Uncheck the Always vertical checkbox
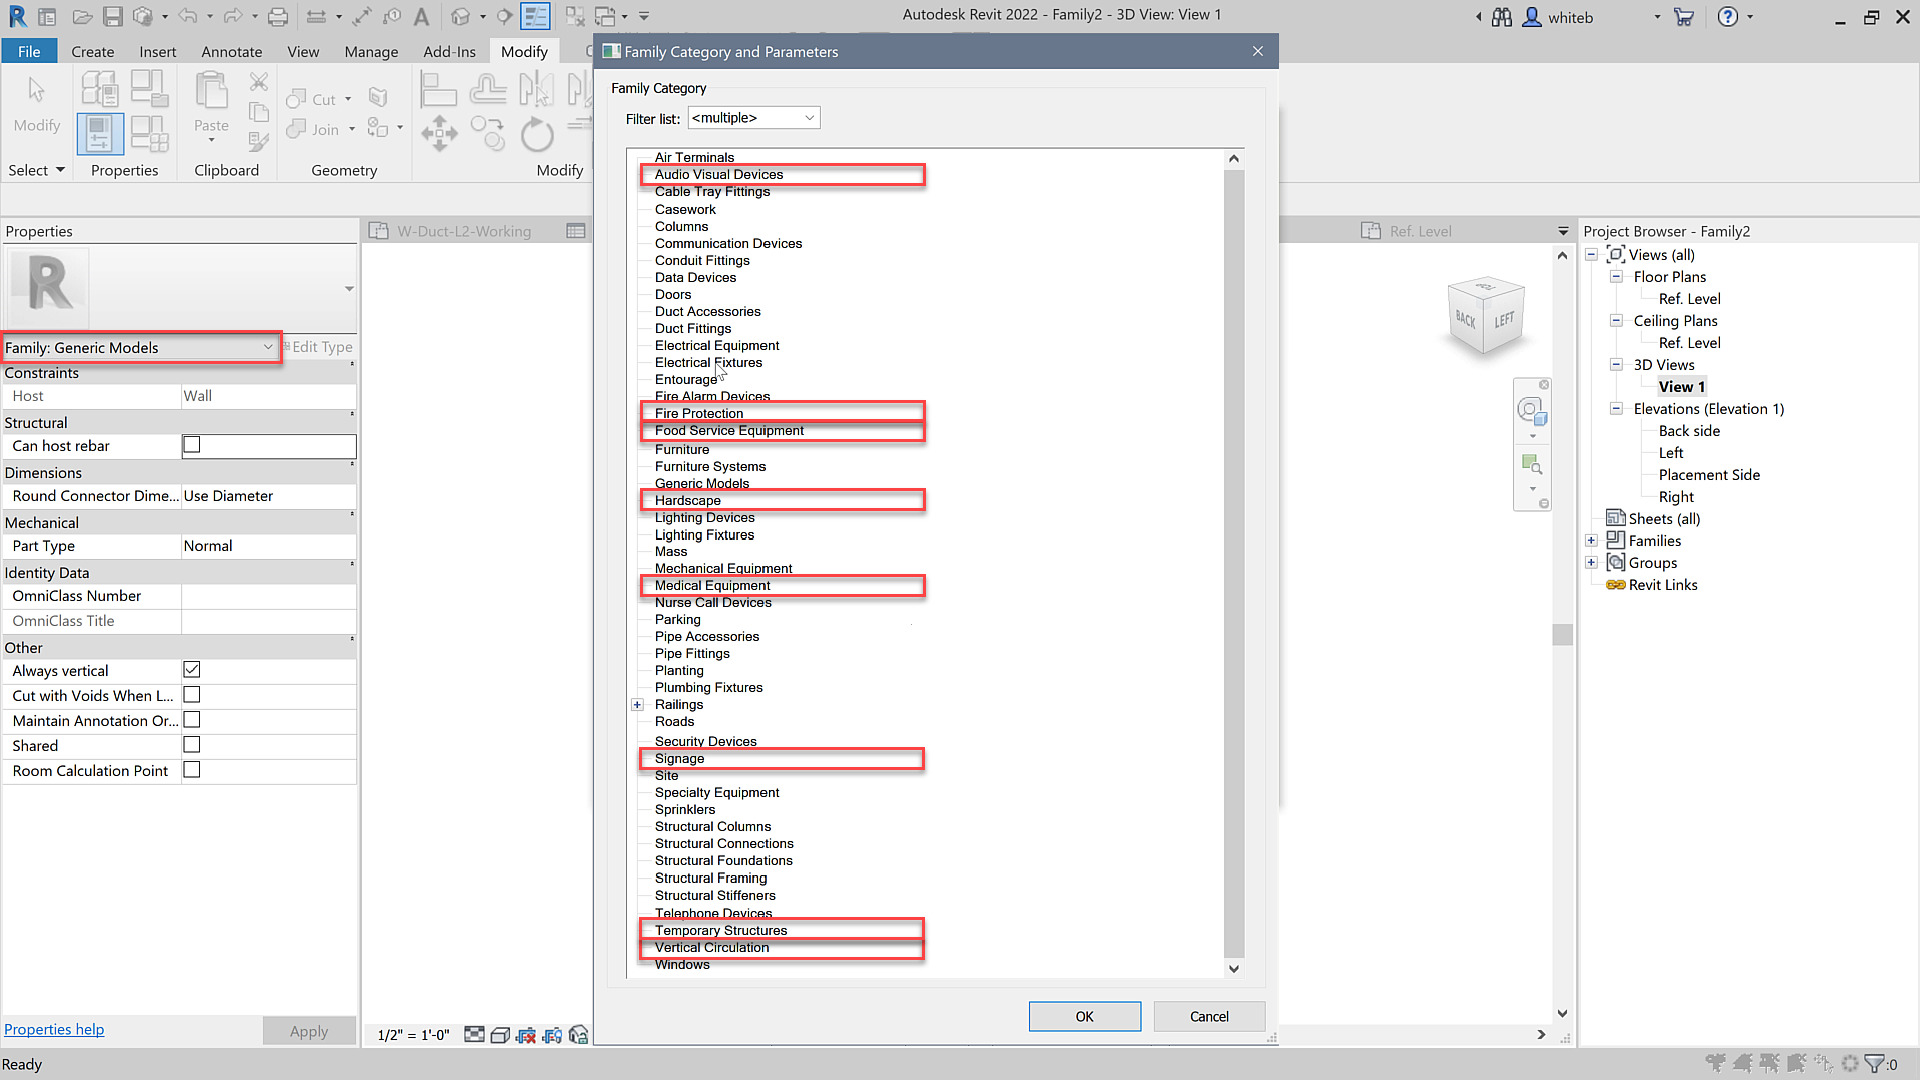 pos(192,670)
